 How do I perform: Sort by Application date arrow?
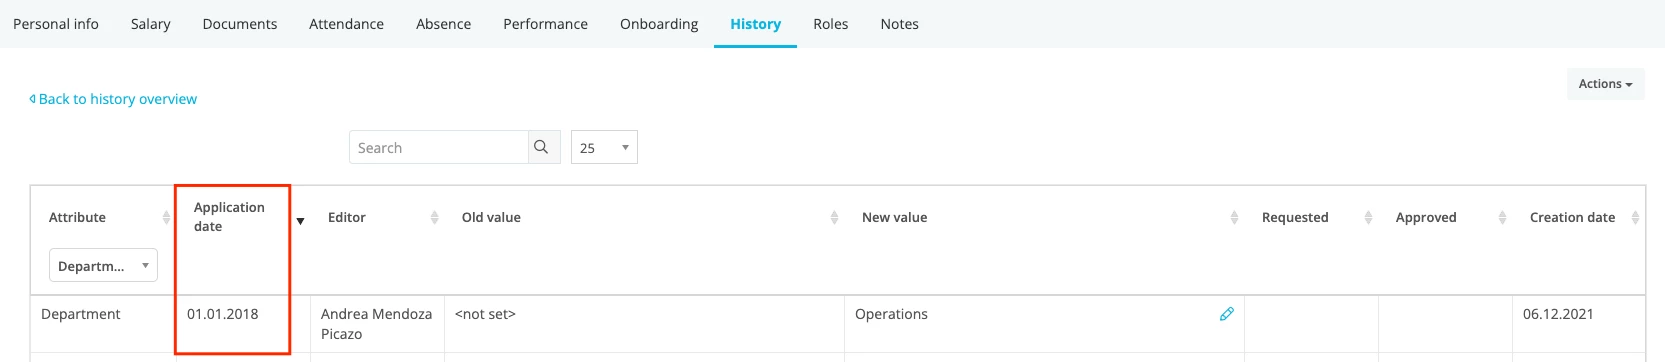(300, 221)
